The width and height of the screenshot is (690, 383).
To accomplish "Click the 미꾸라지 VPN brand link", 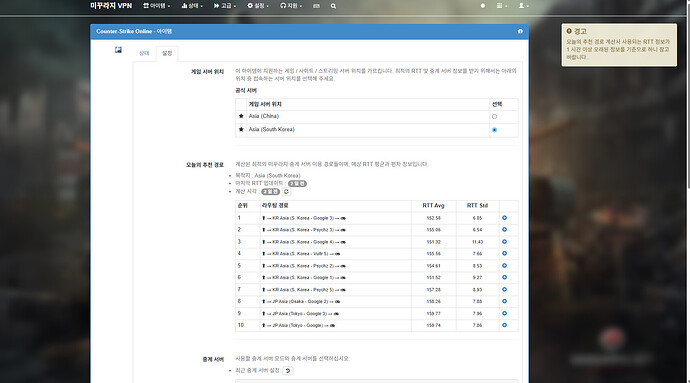I will coord(111,6).
